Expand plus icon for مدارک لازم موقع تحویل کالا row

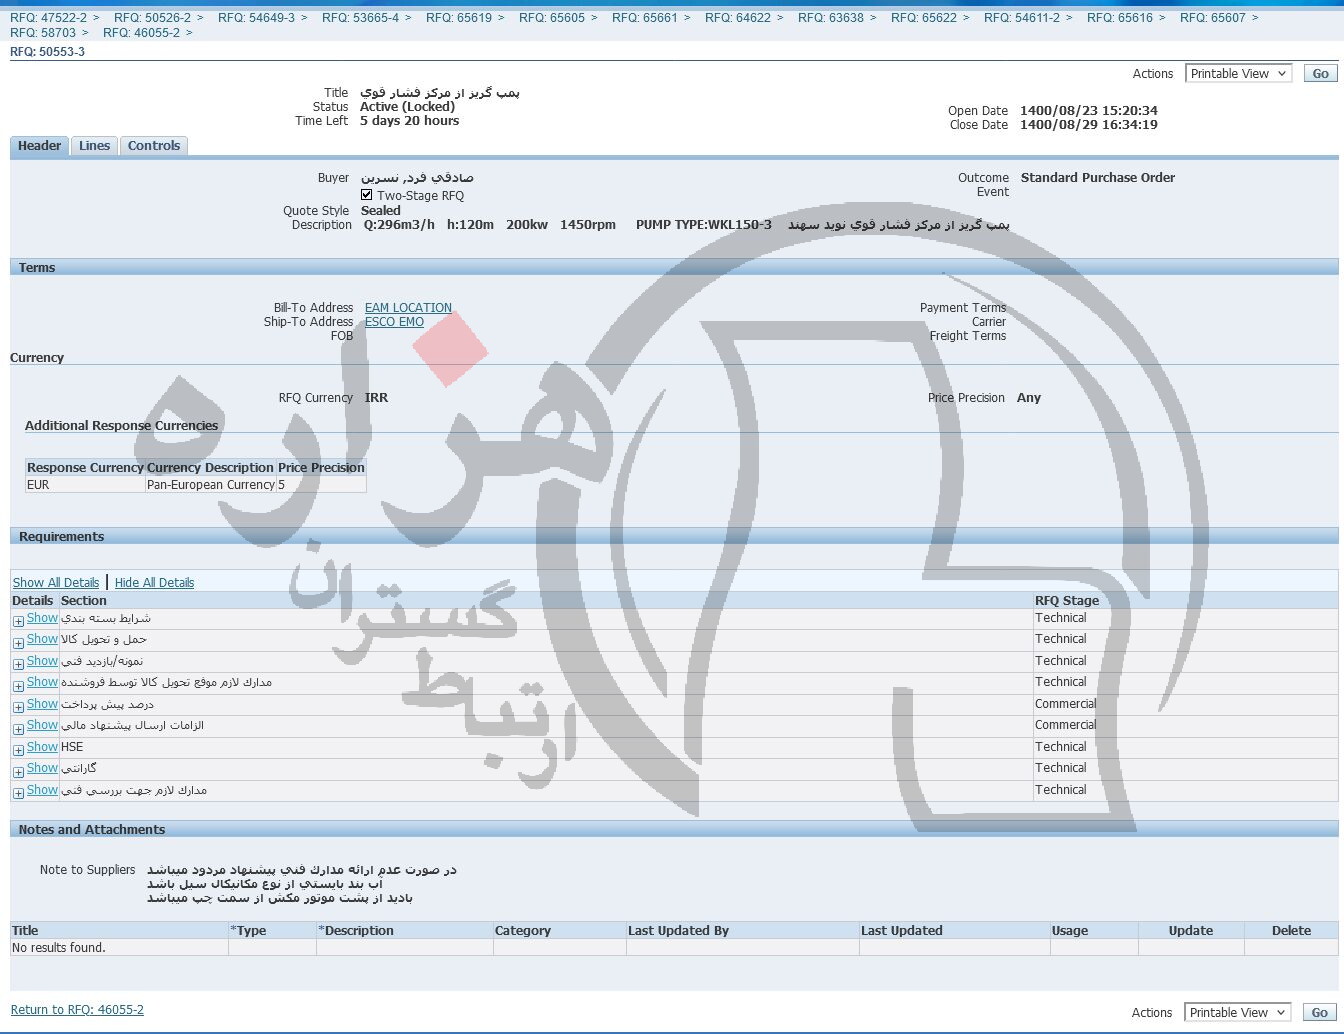(18, 686)
